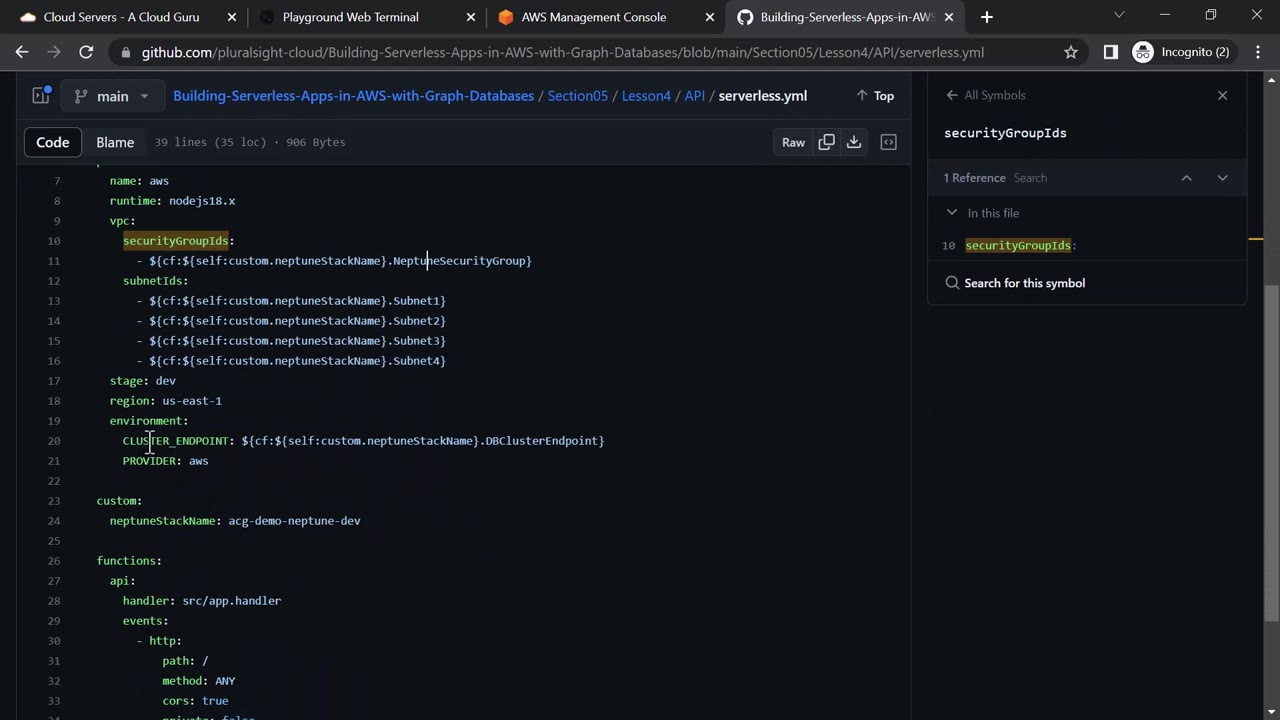Close the symbols panel

(1222, 95)
